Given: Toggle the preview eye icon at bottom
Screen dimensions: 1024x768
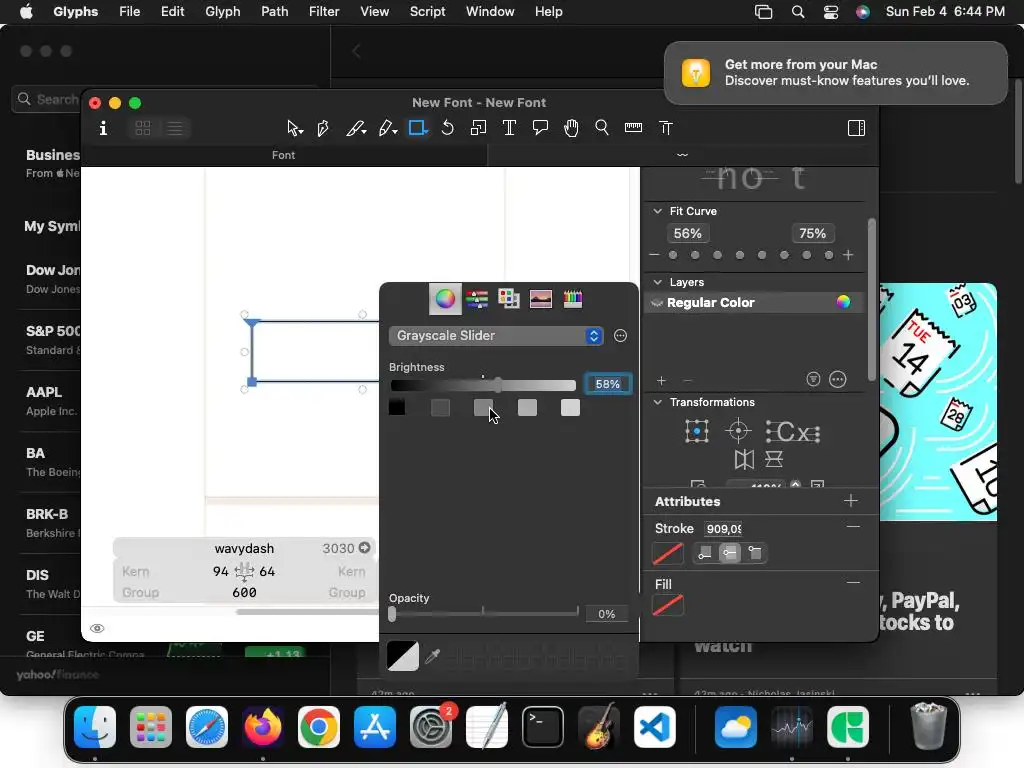Looking at the screenshot, I should 97,628.
